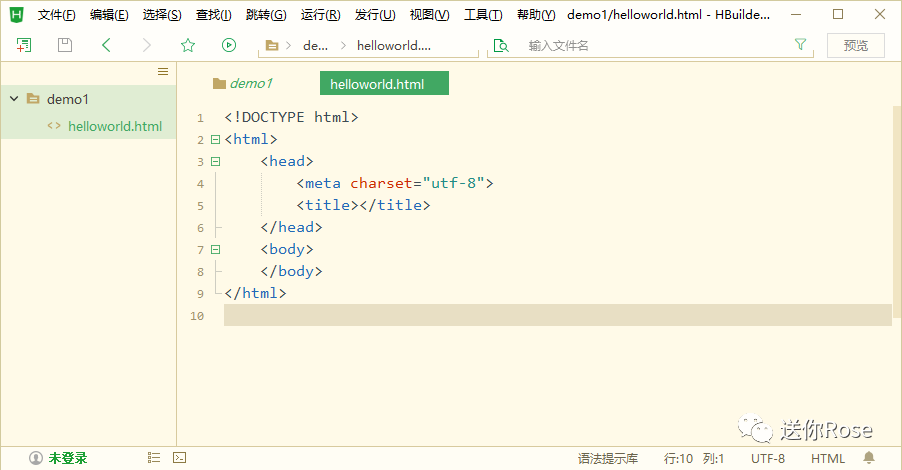Click the 行:10 列:1 position indicator

694,458
